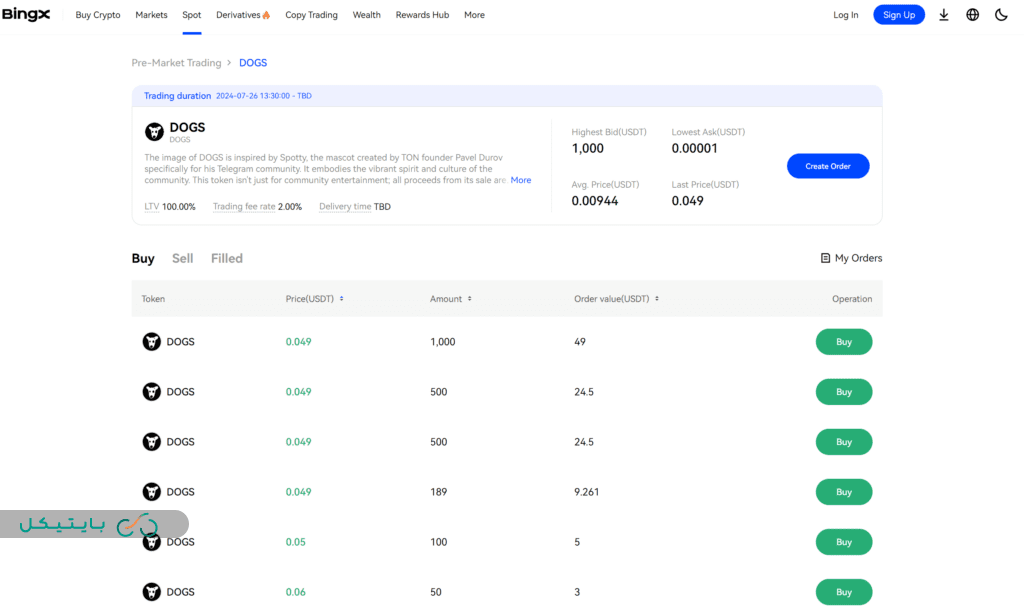Toggle dark mode moon icon
Image resolution: width=1024 pixels, height=606 pixels.
click(1001, 15)
